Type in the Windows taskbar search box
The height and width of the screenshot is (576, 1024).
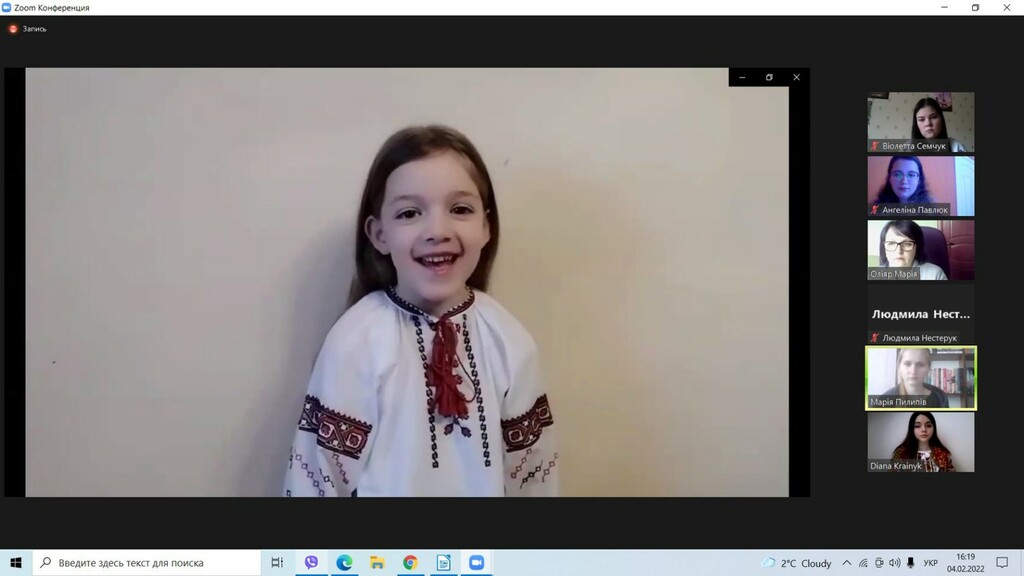(x=150, y=563)
